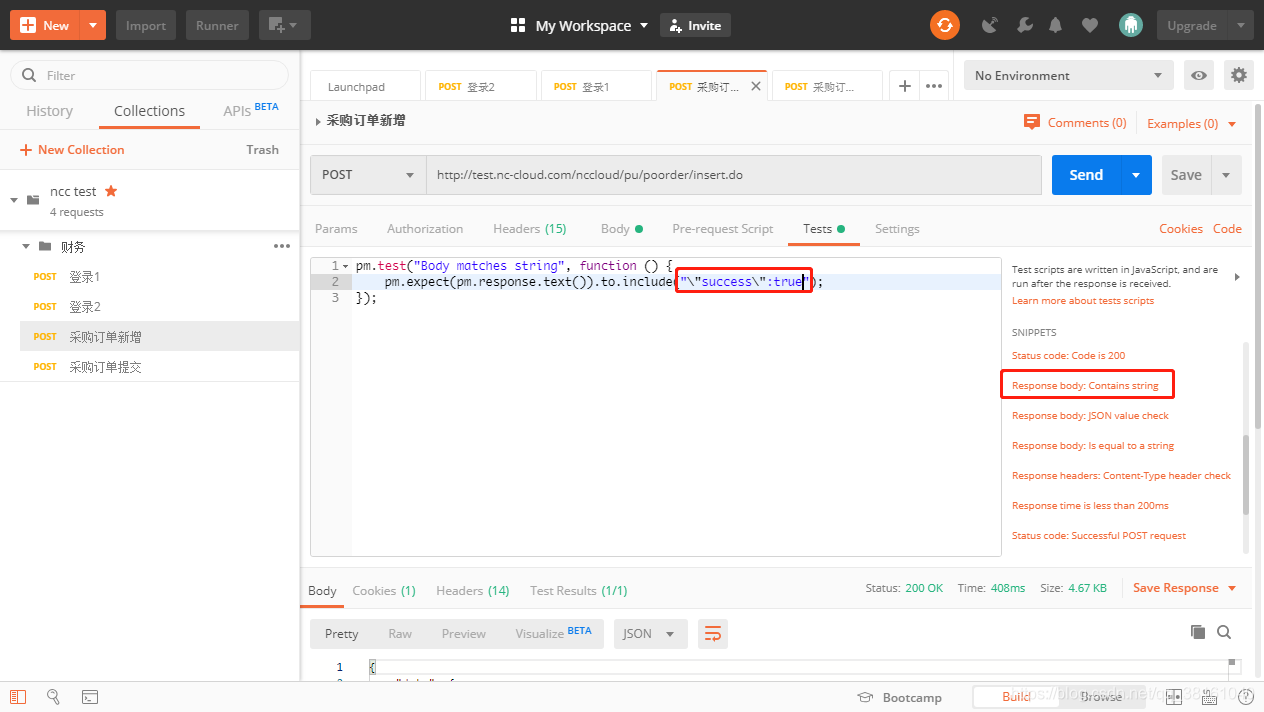The image size is (1264, 712).
Task: Toggle the sidebar with the bottom-left icon
Action: pos(18,697)
